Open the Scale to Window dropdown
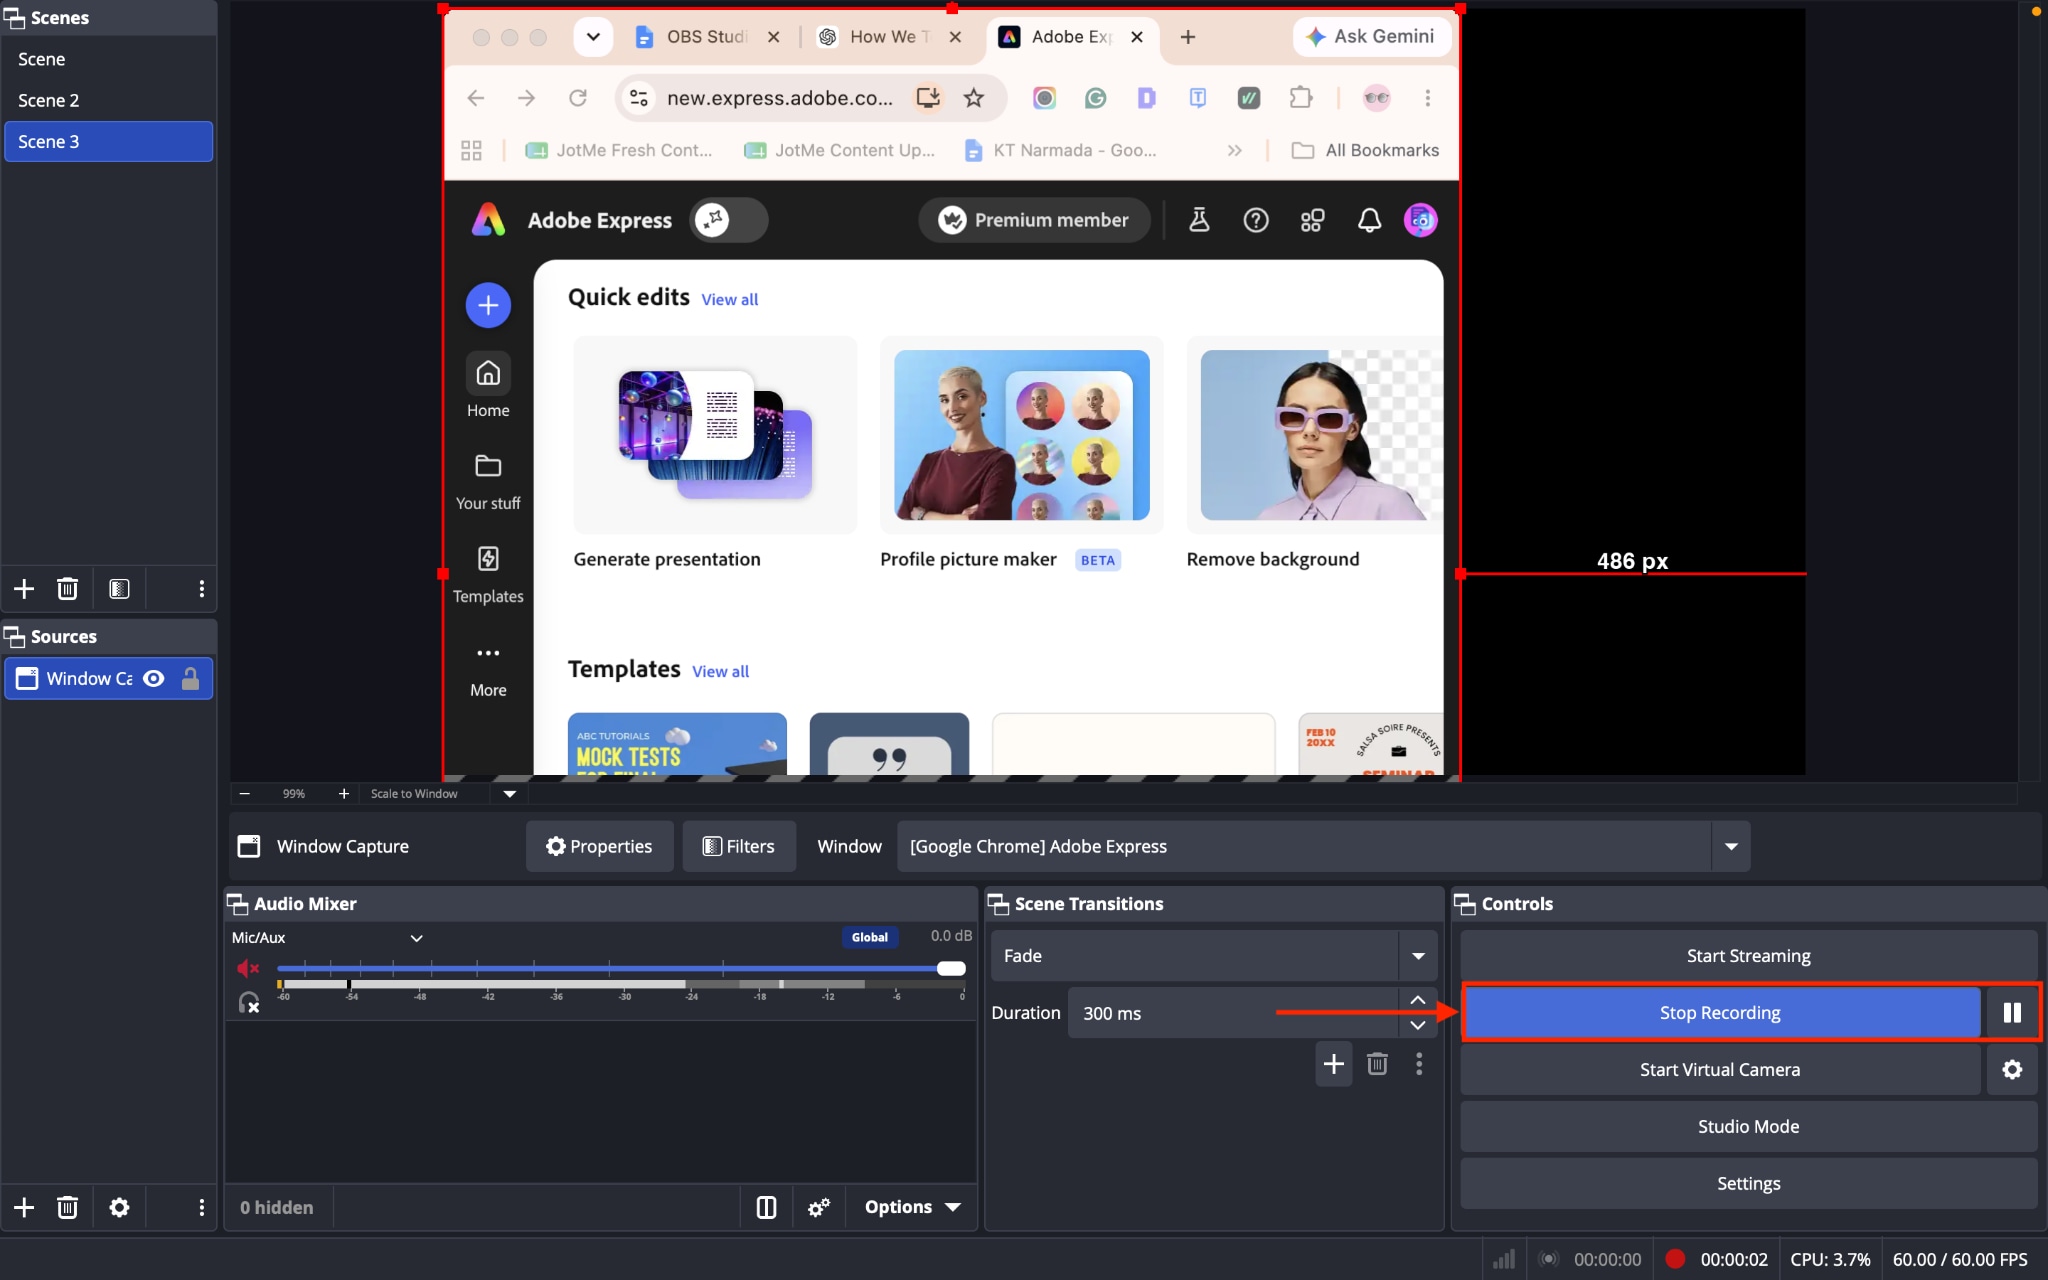The image size is (2048, 1280). pyautogui.click(x=509, y=793)
